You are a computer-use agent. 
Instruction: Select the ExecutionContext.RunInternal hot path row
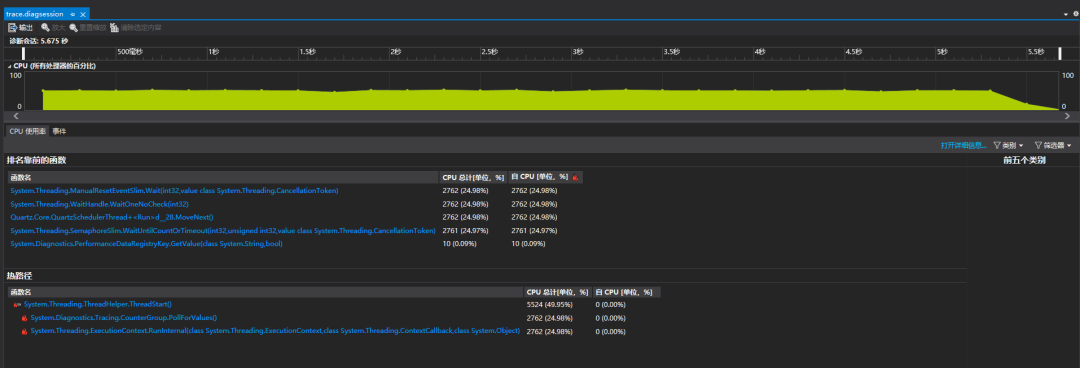pyautogui.click(x=275, y=331)
